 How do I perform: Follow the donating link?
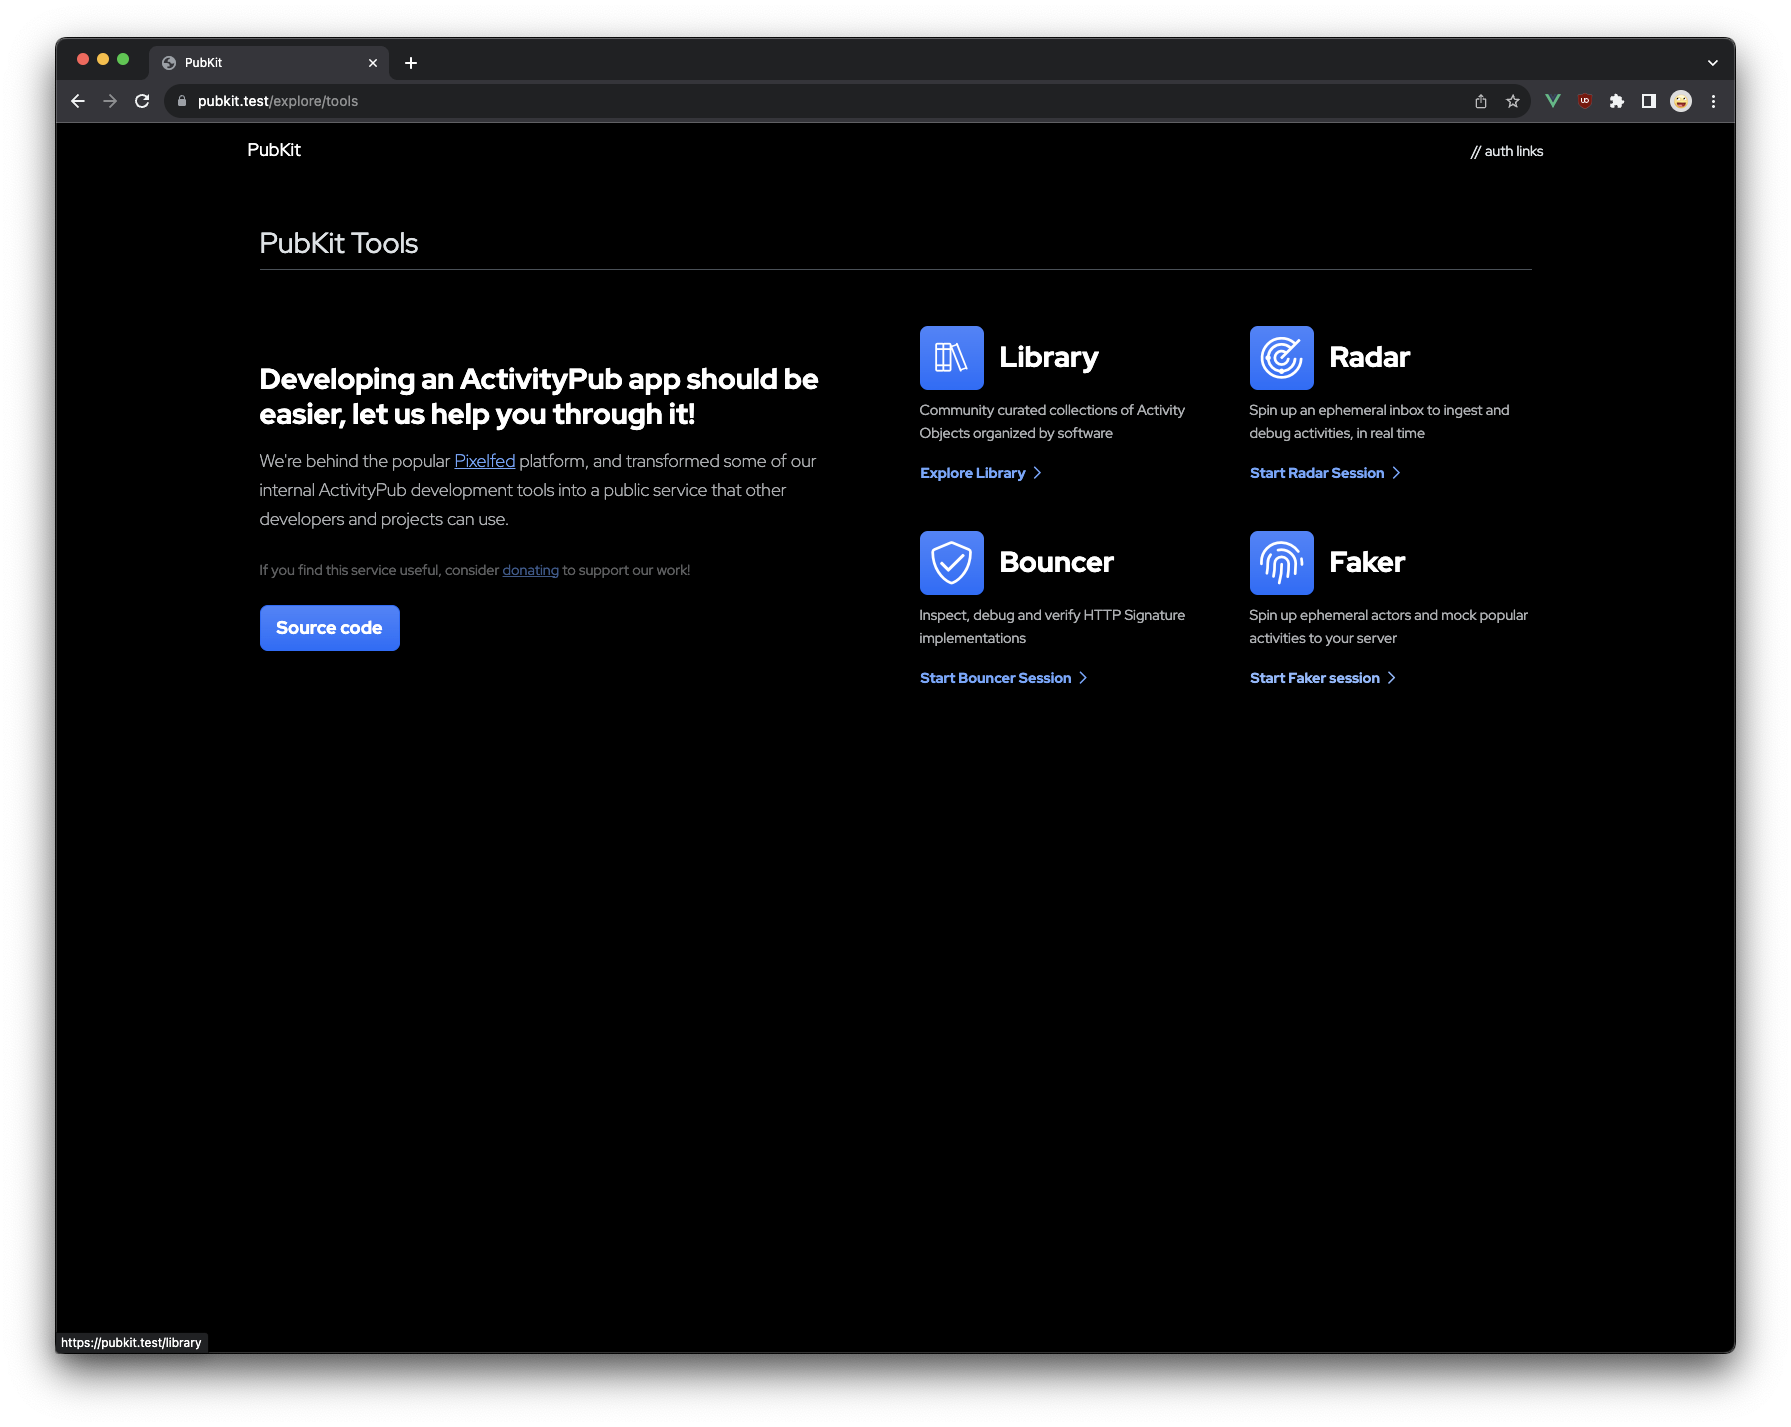(x=530, y=570)
